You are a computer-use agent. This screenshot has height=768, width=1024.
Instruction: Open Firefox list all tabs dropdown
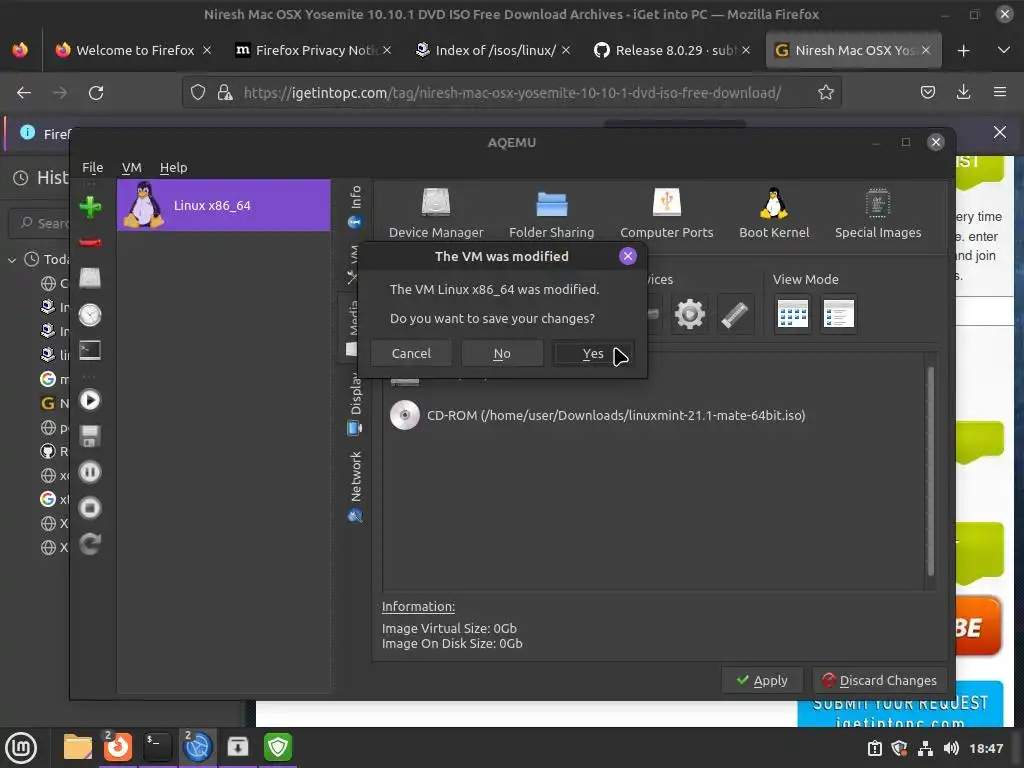coord(1004,50)
